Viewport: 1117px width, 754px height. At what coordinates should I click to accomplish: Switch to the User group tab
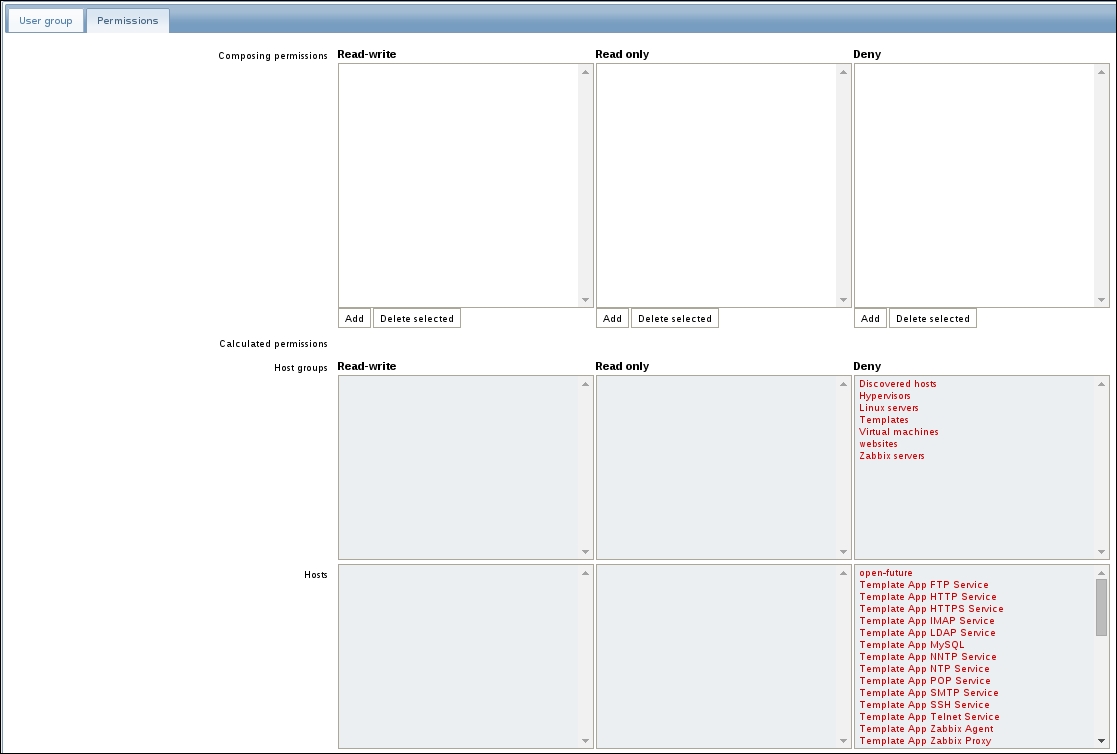coord(46,21)
